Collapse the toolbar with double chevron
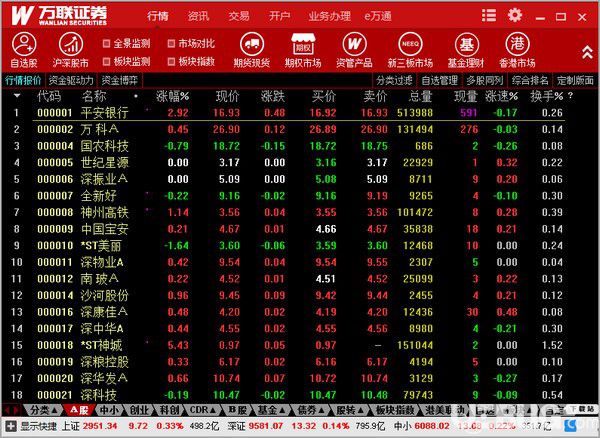The image size is (600, 438). [x=587, y=52]
